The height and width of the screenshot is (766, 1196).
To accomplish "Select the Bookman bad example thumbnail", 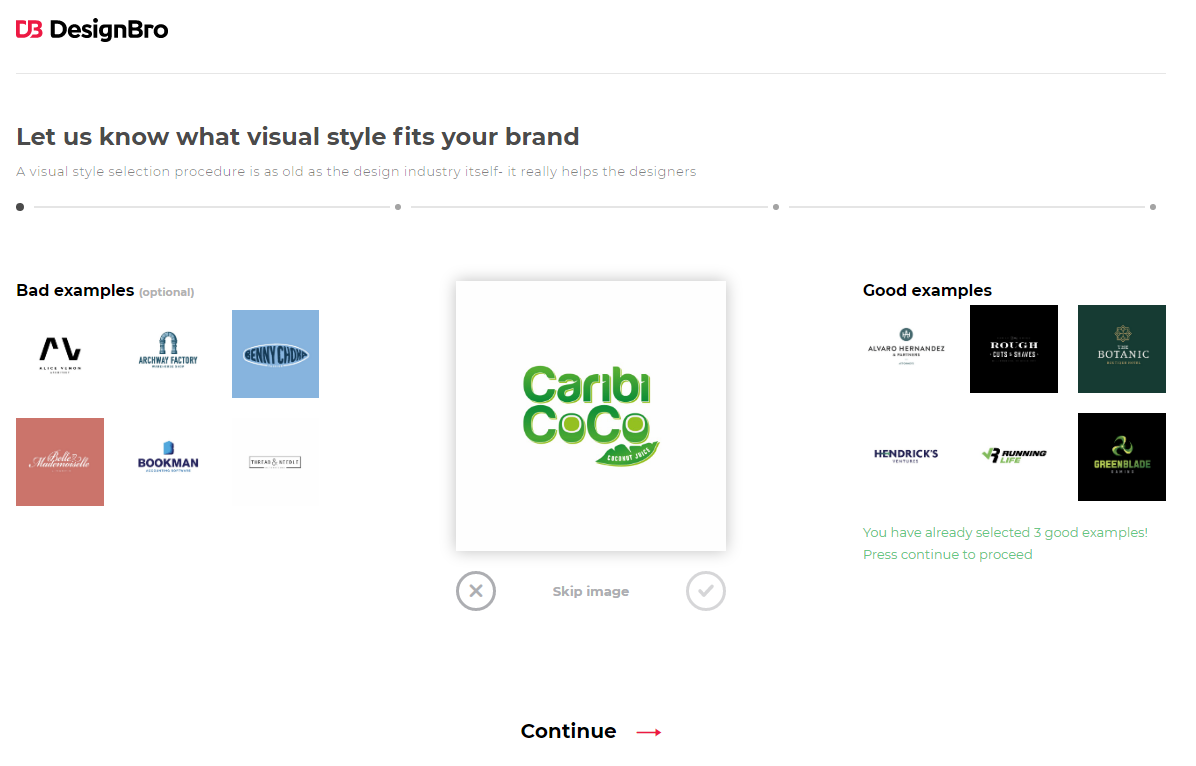I will pyautogui.click(x=168, y=462).
